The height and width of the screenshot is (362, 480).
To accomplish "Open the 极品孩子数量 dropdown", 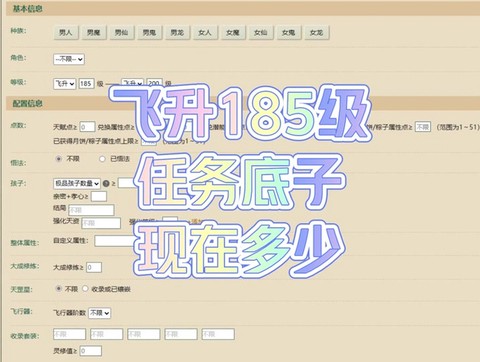I will (77, 183).
